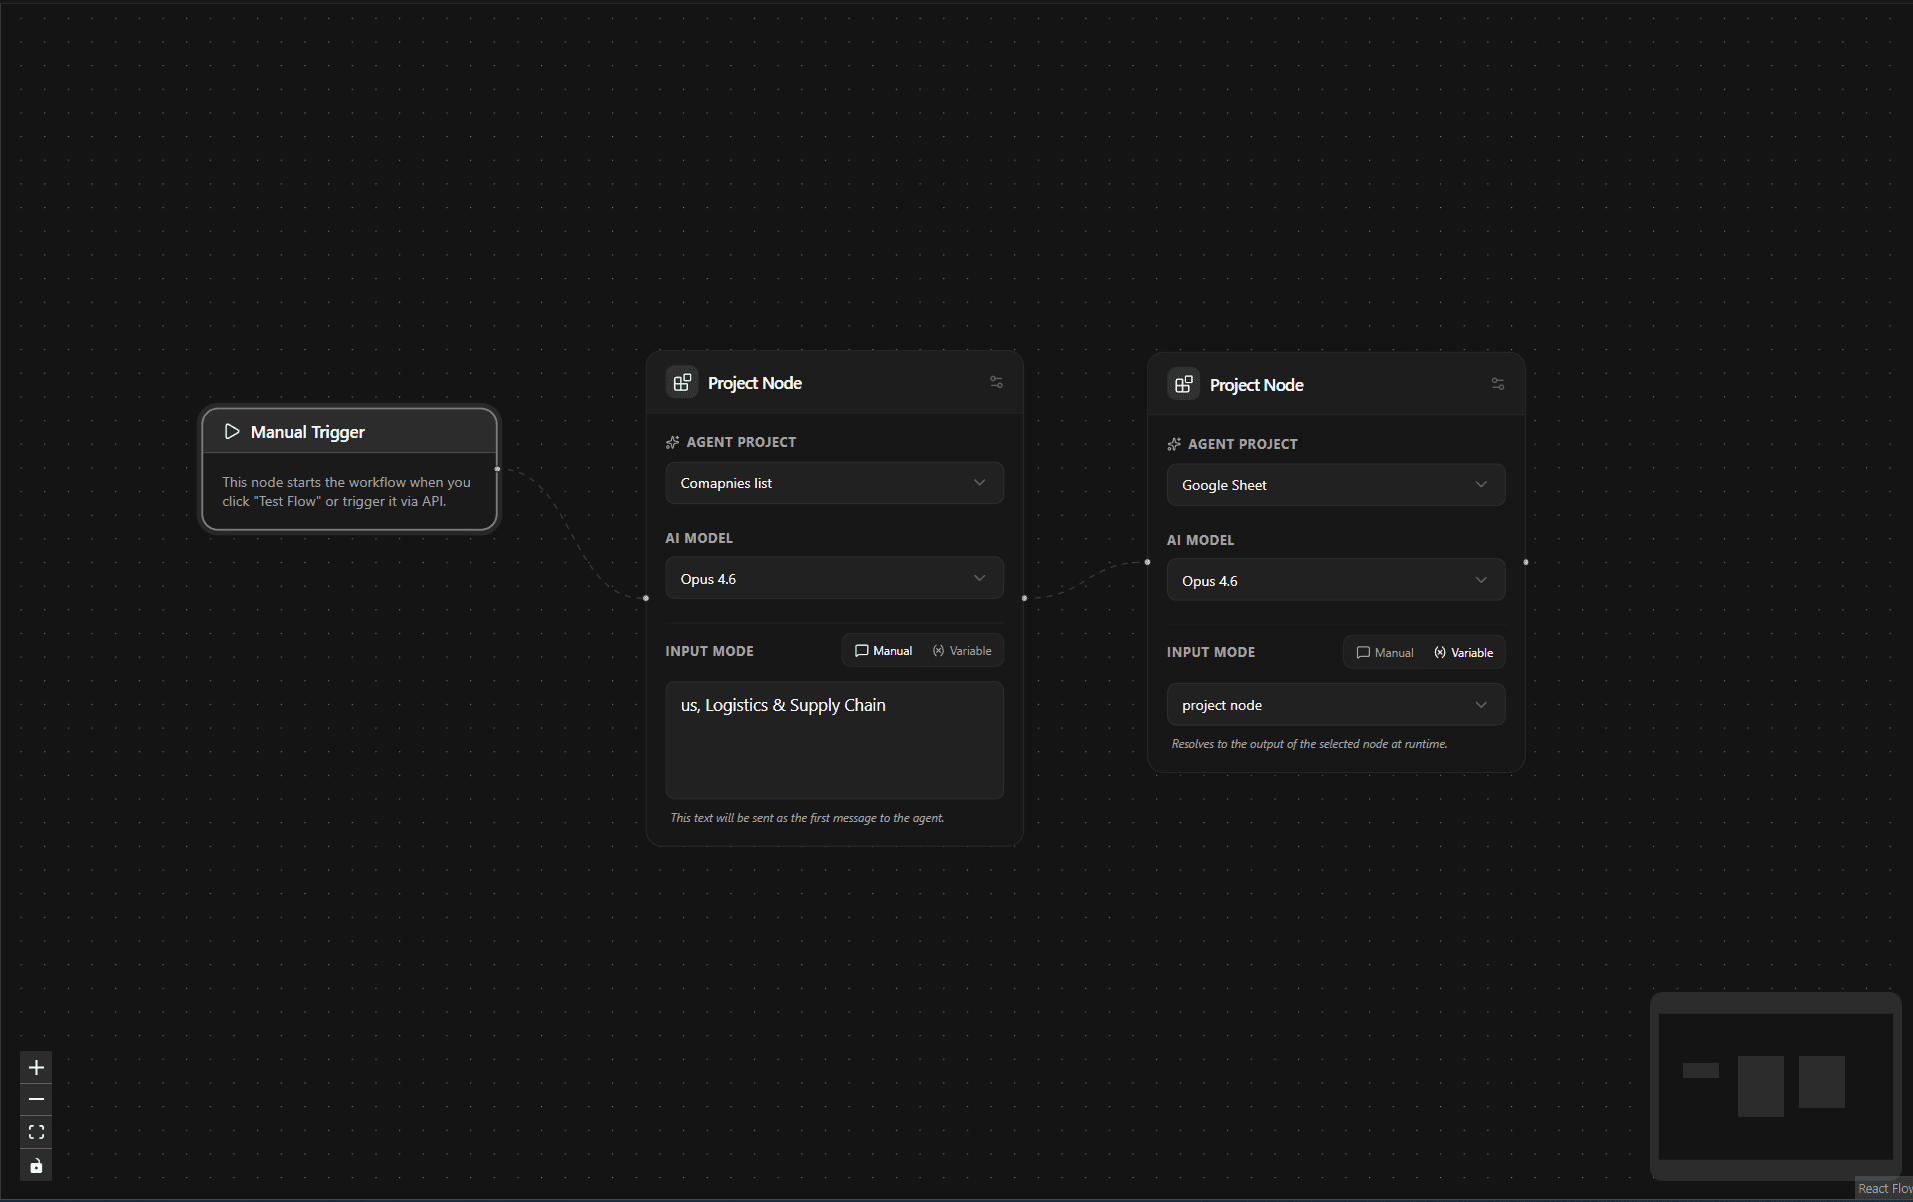Viewport: 1913px width, 1202px height.
Task: Open settings on the Comapnies list Project Node
Action: [995, 381]
